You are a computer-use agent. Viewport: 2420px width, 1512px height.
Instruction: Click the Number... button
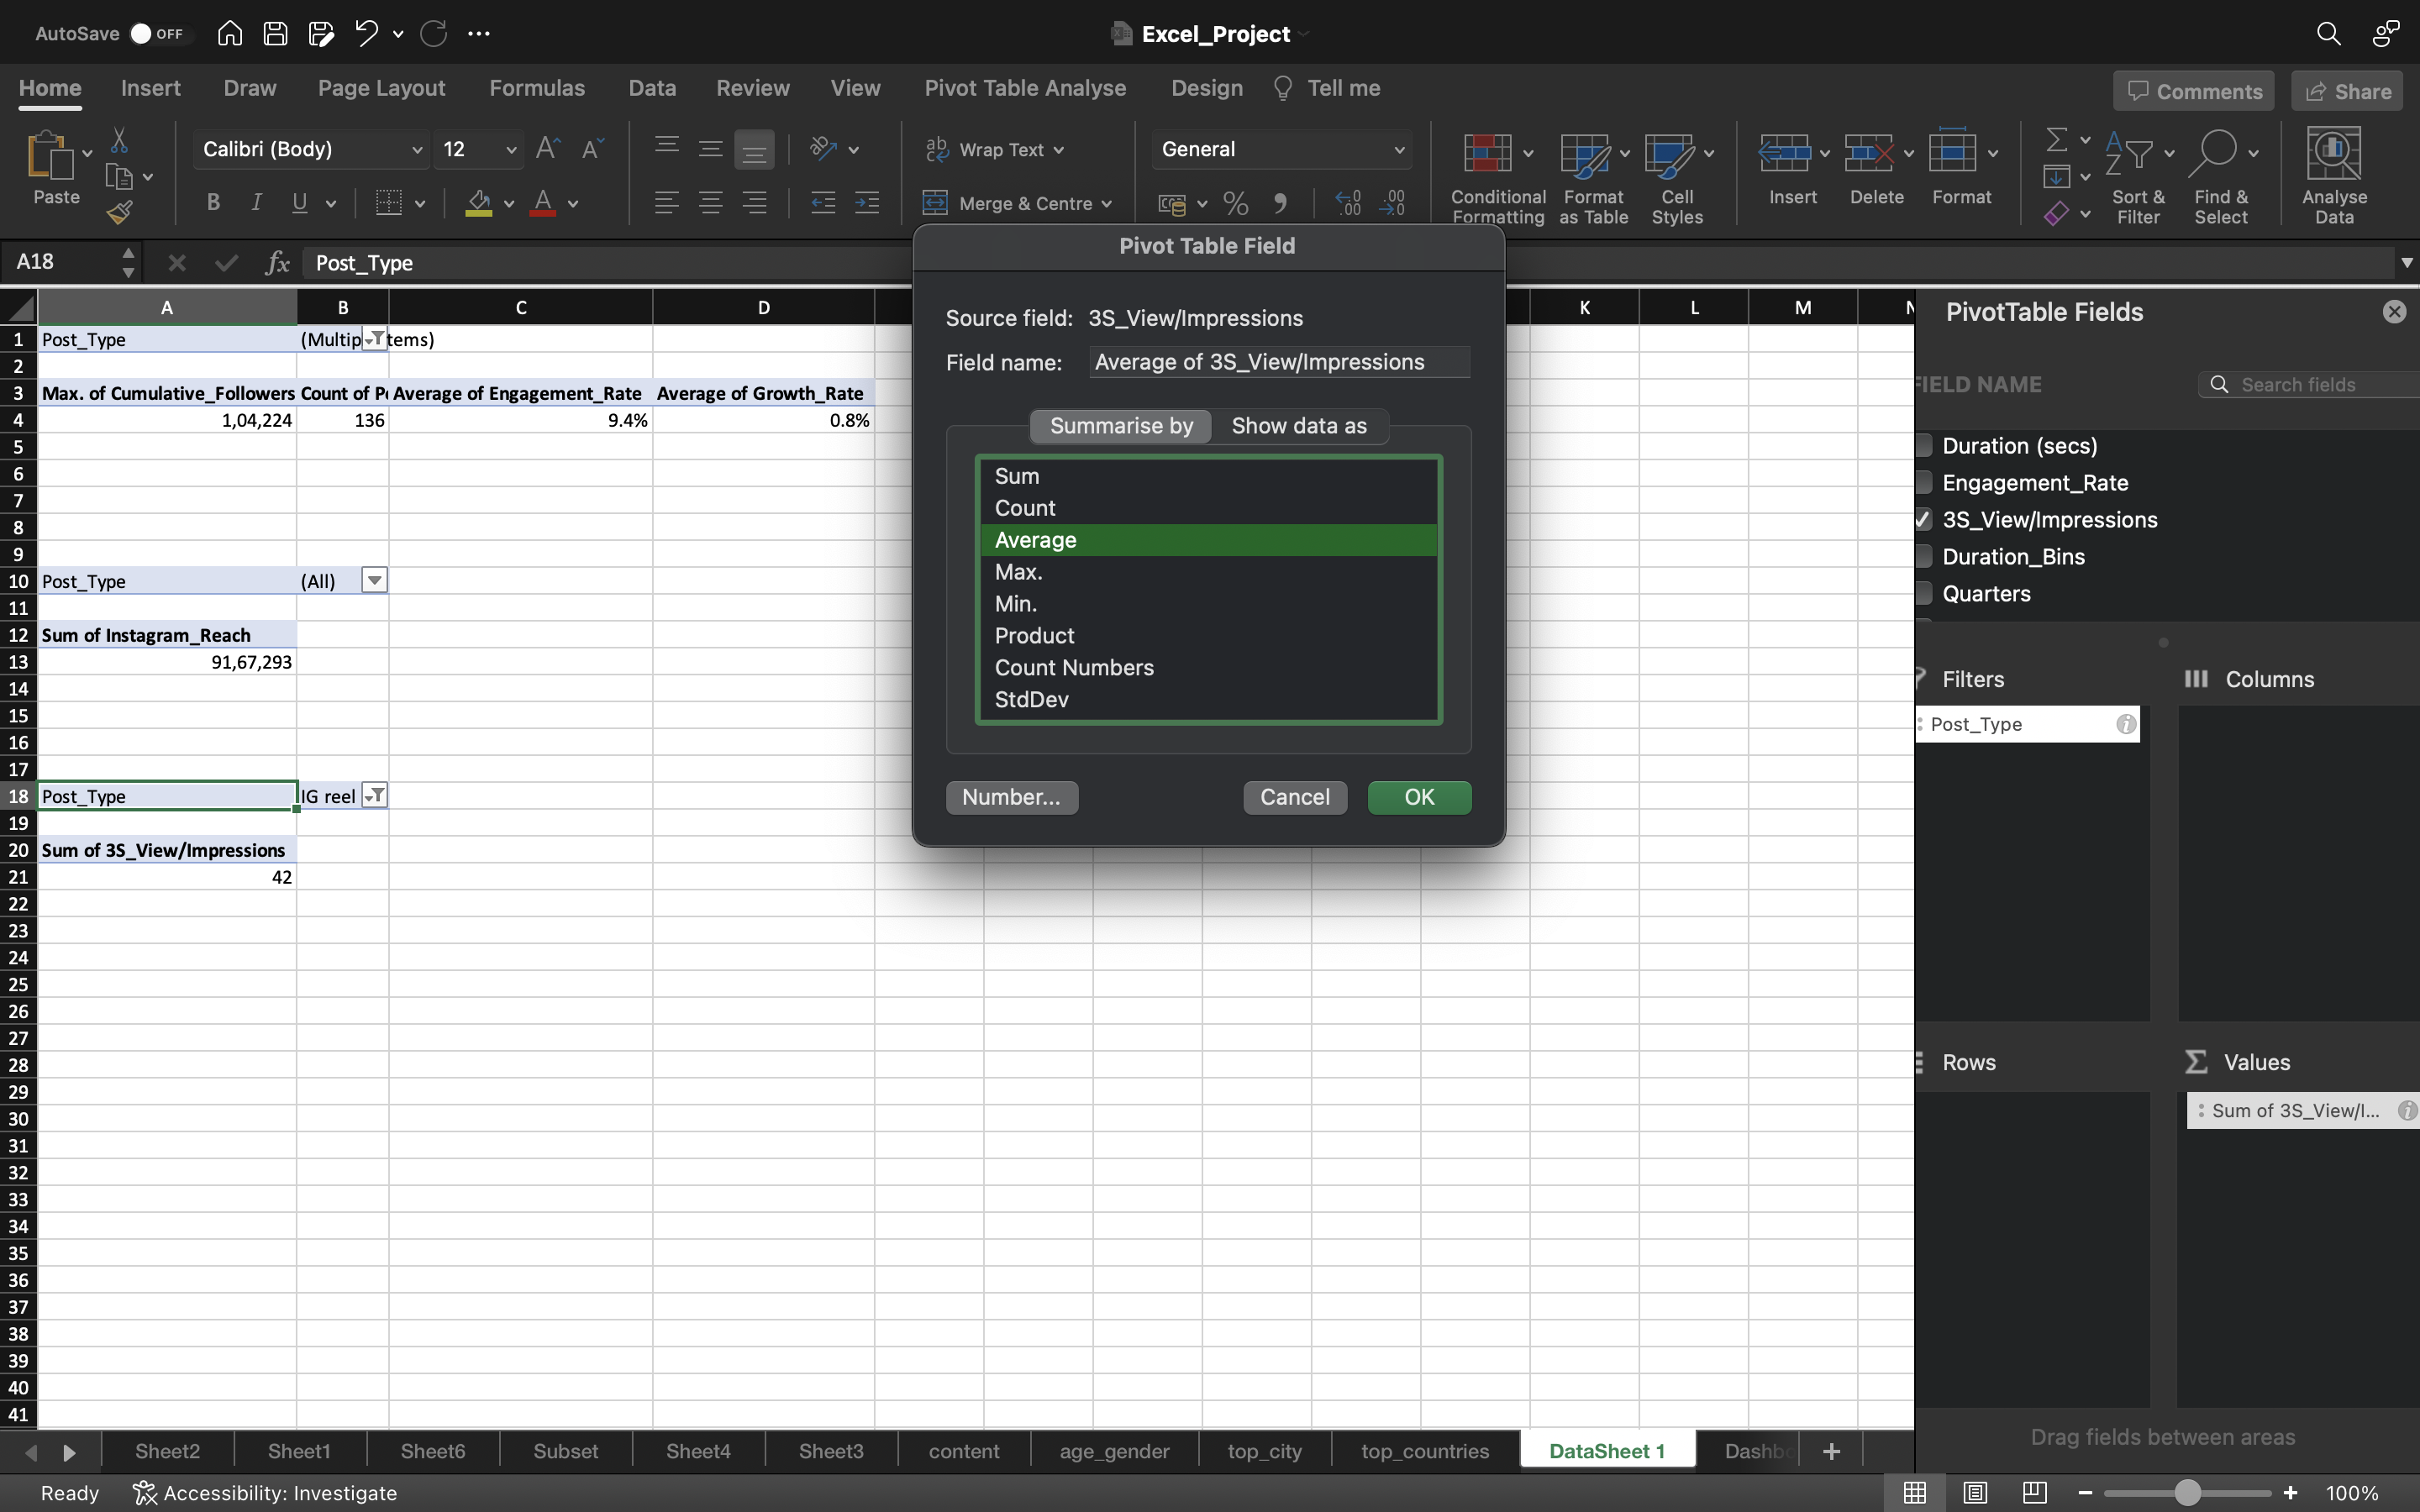pyautogui.click(x=1011, y=797)
